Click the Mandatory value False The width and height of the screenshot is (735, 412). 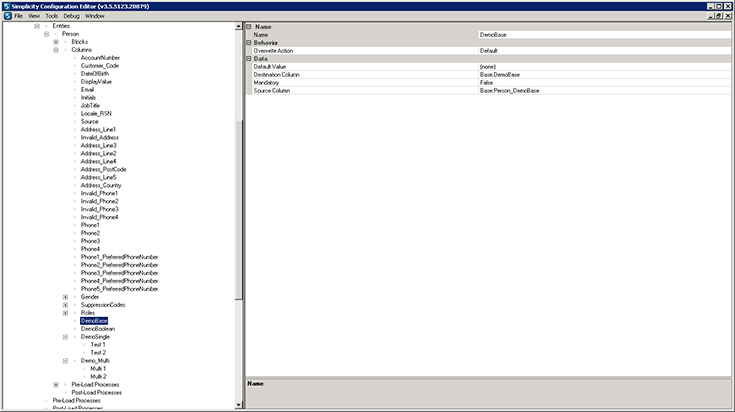604,82
